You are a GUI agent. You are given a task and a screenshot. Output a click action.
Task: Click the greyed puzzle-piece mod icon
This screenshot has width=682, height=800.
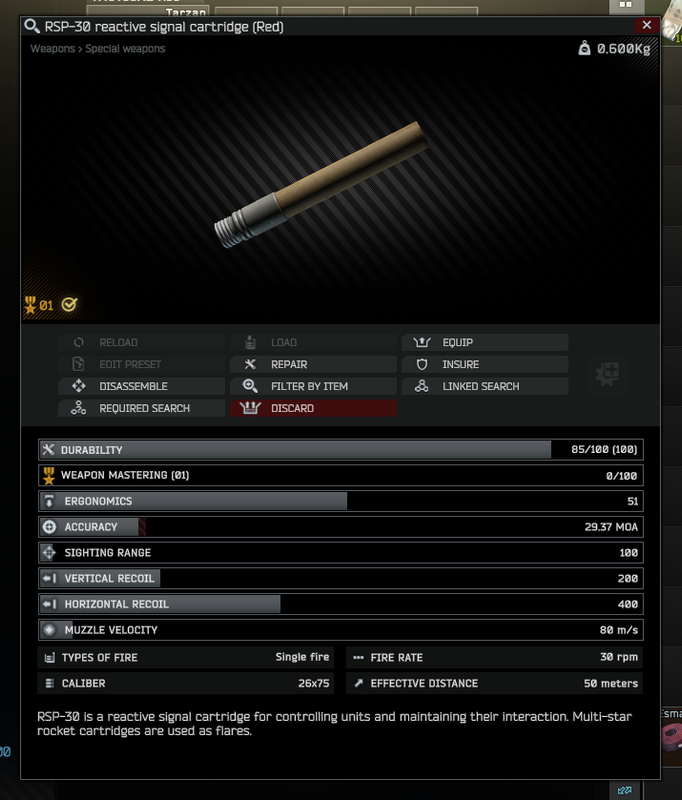pos(607,374)
